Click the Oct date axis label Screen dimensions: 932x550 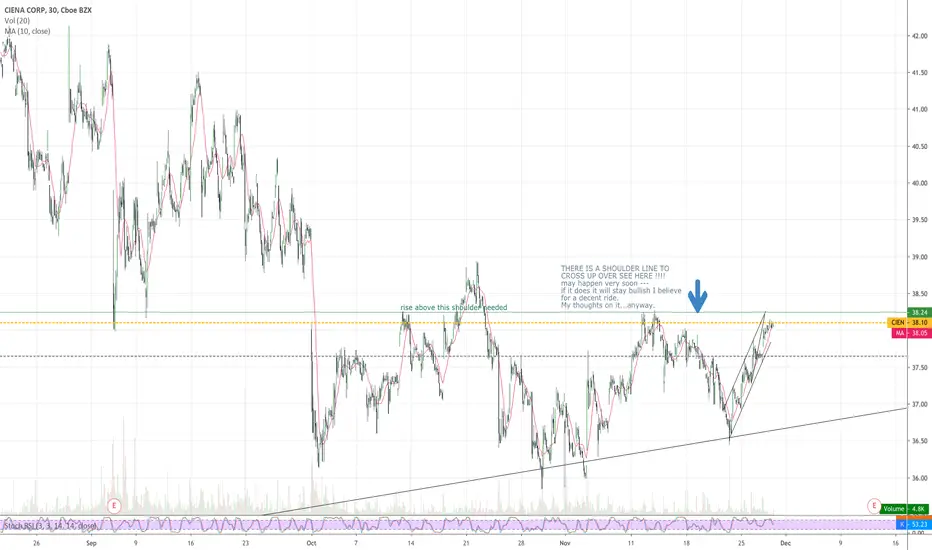(311, 543)
